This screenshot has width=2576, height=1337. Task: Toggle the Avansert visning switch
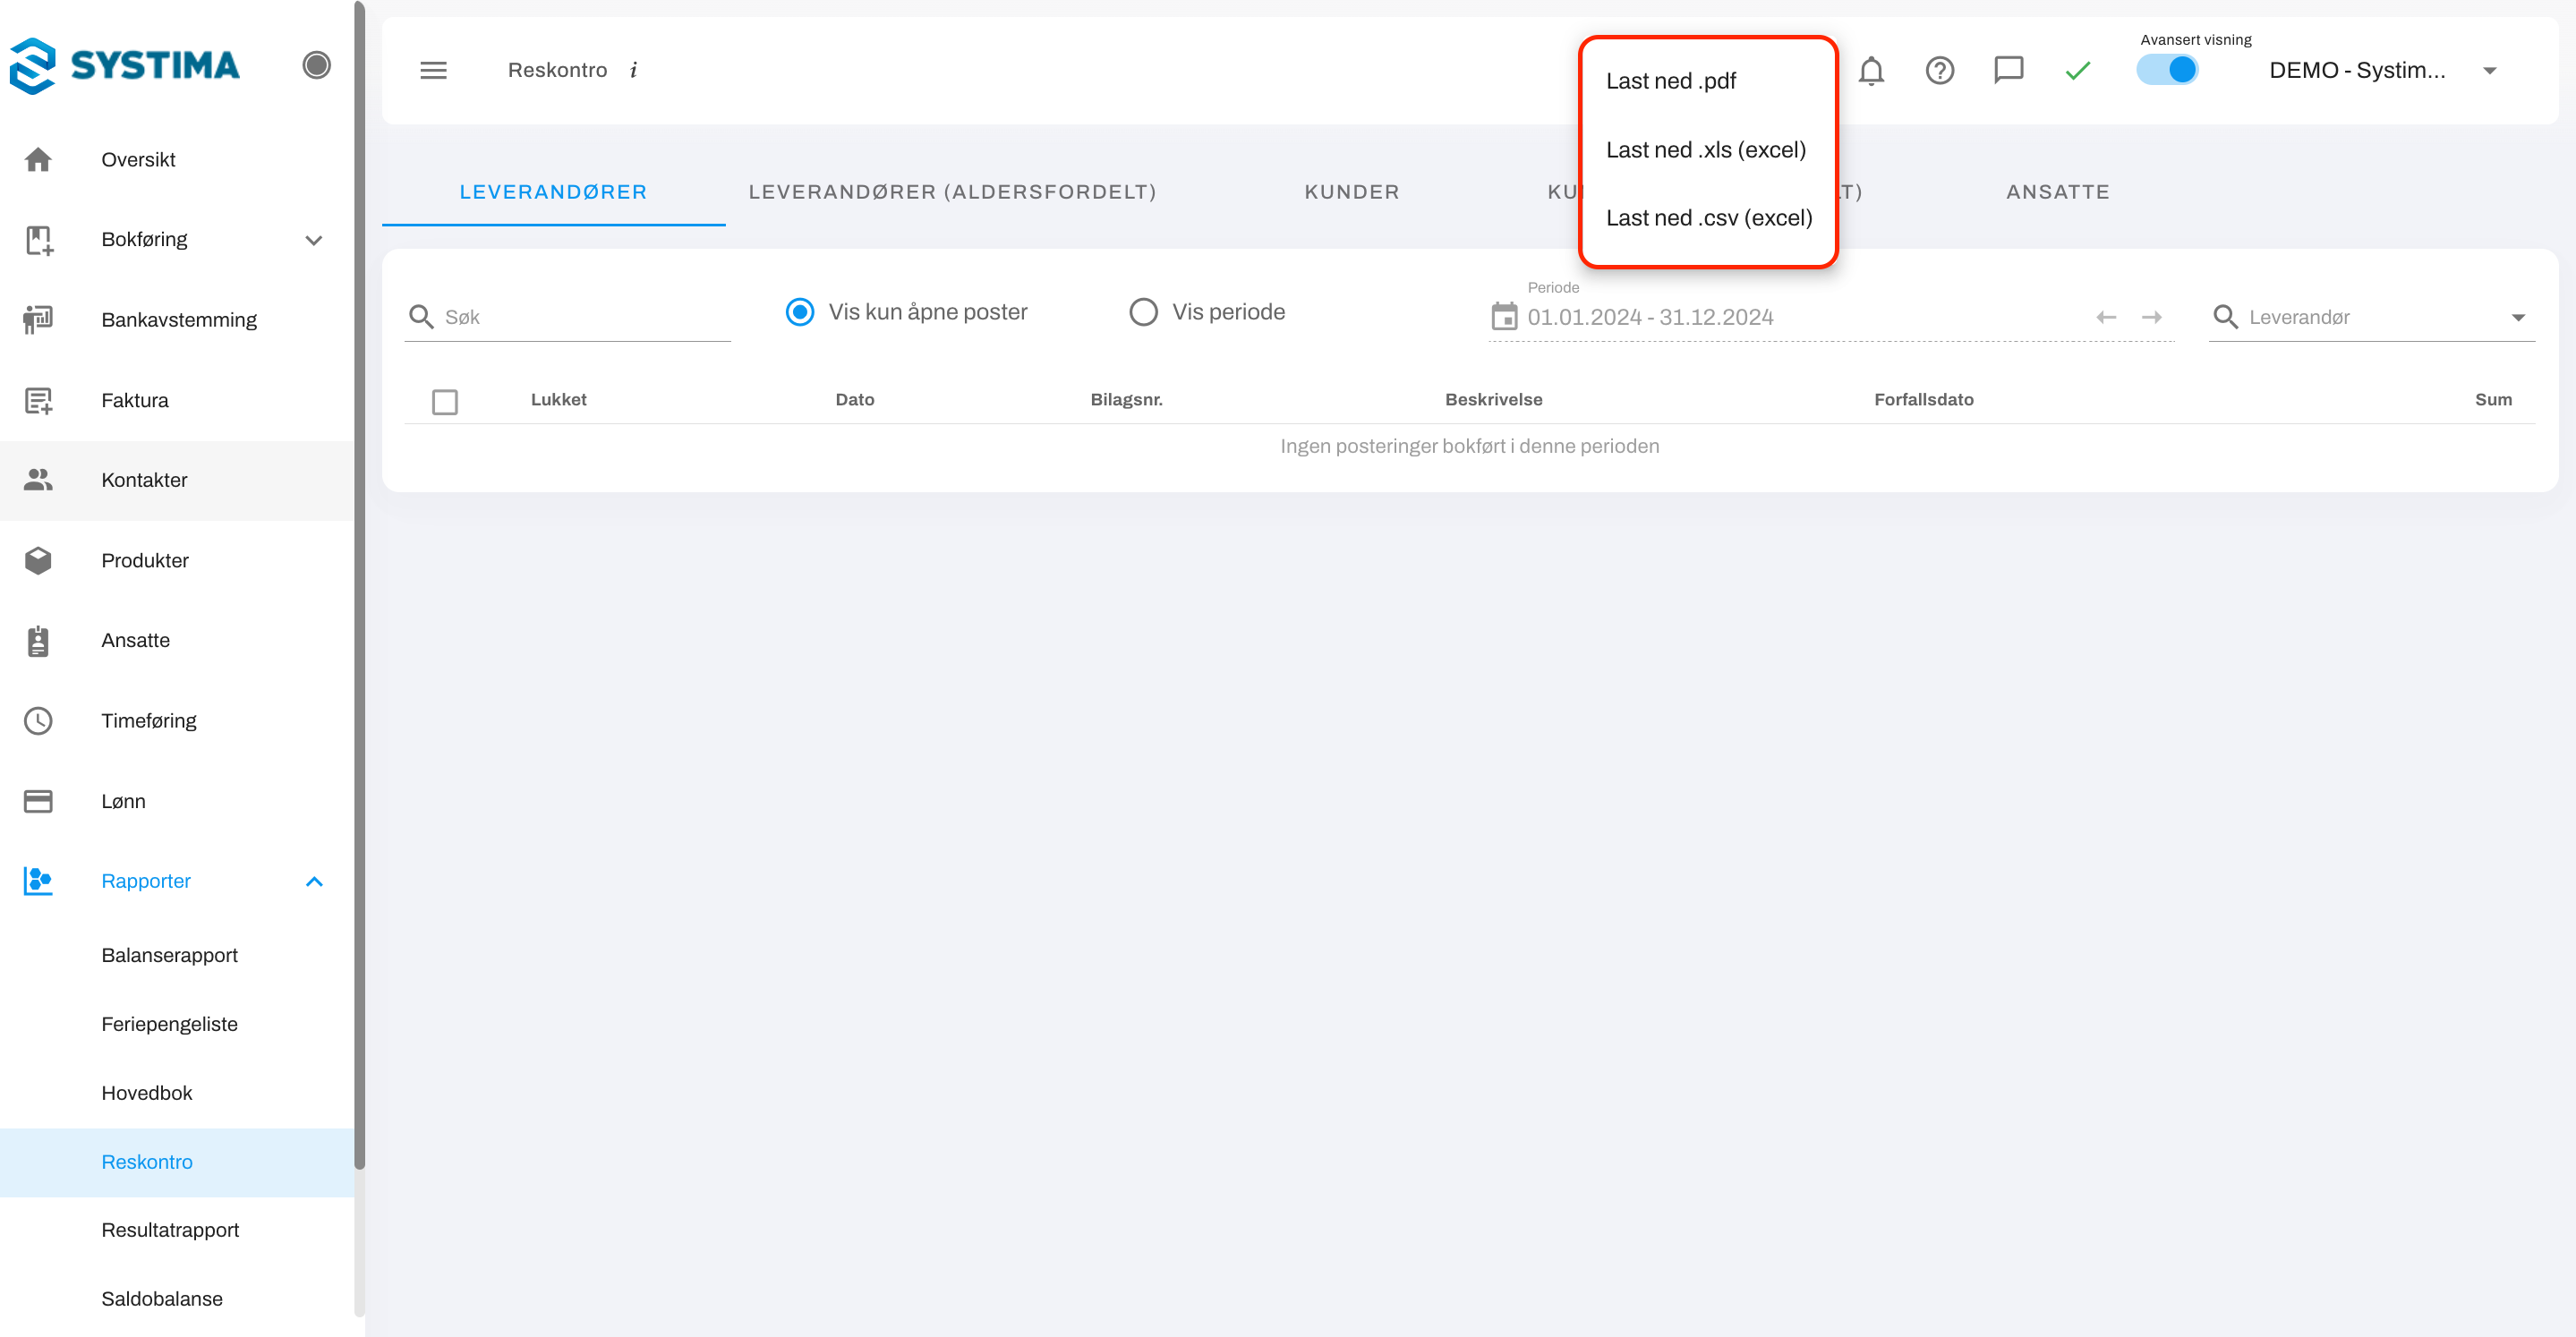coord(2167,70)
